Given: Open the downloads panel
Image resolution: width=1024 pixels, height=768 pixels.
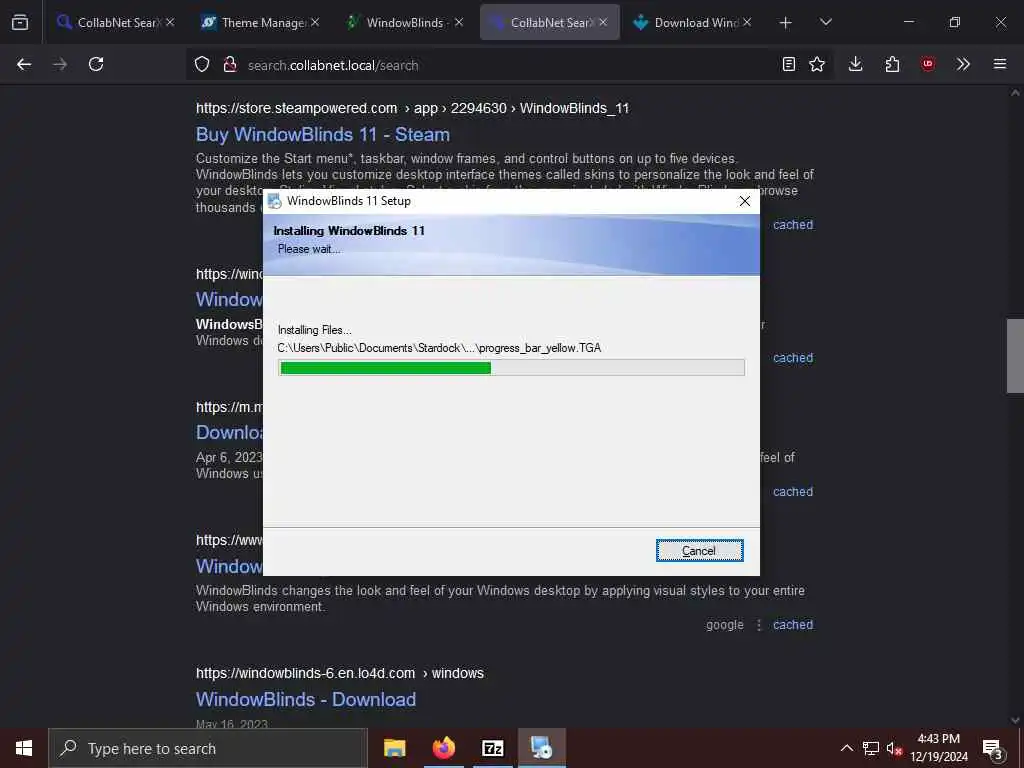Looking at the screenshot, I should click(x=856, y=64).
